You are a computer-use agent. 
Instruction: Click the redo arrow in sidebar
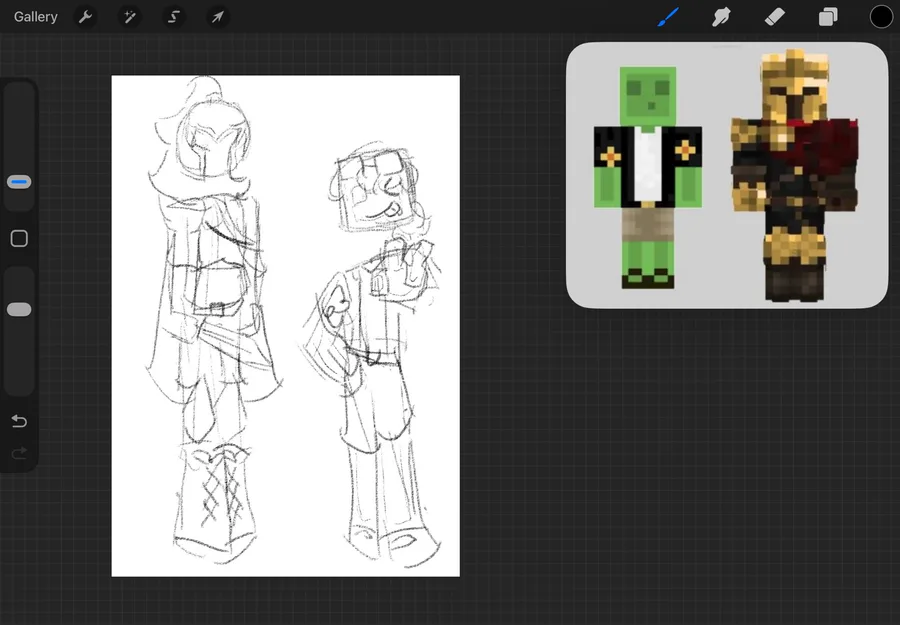[x=19, y=453]
